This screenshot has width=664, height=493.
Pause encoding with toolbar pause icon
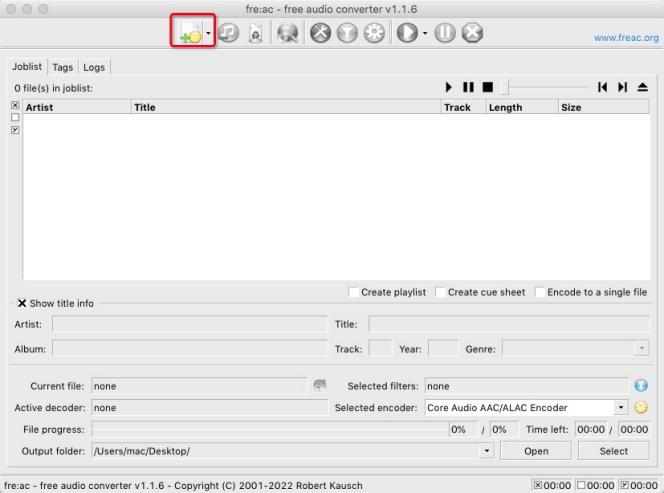click(445, 33)
